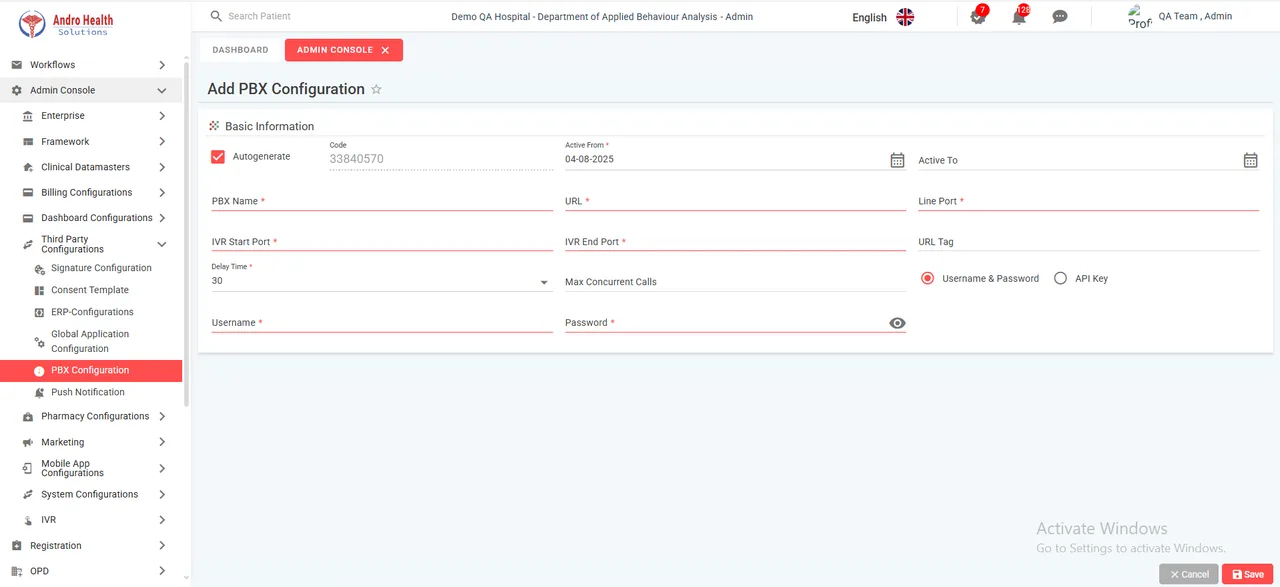This screenshot has width=1280, height=587.
Task: Focus the IVR Start Port field
Action: (381, 242)
